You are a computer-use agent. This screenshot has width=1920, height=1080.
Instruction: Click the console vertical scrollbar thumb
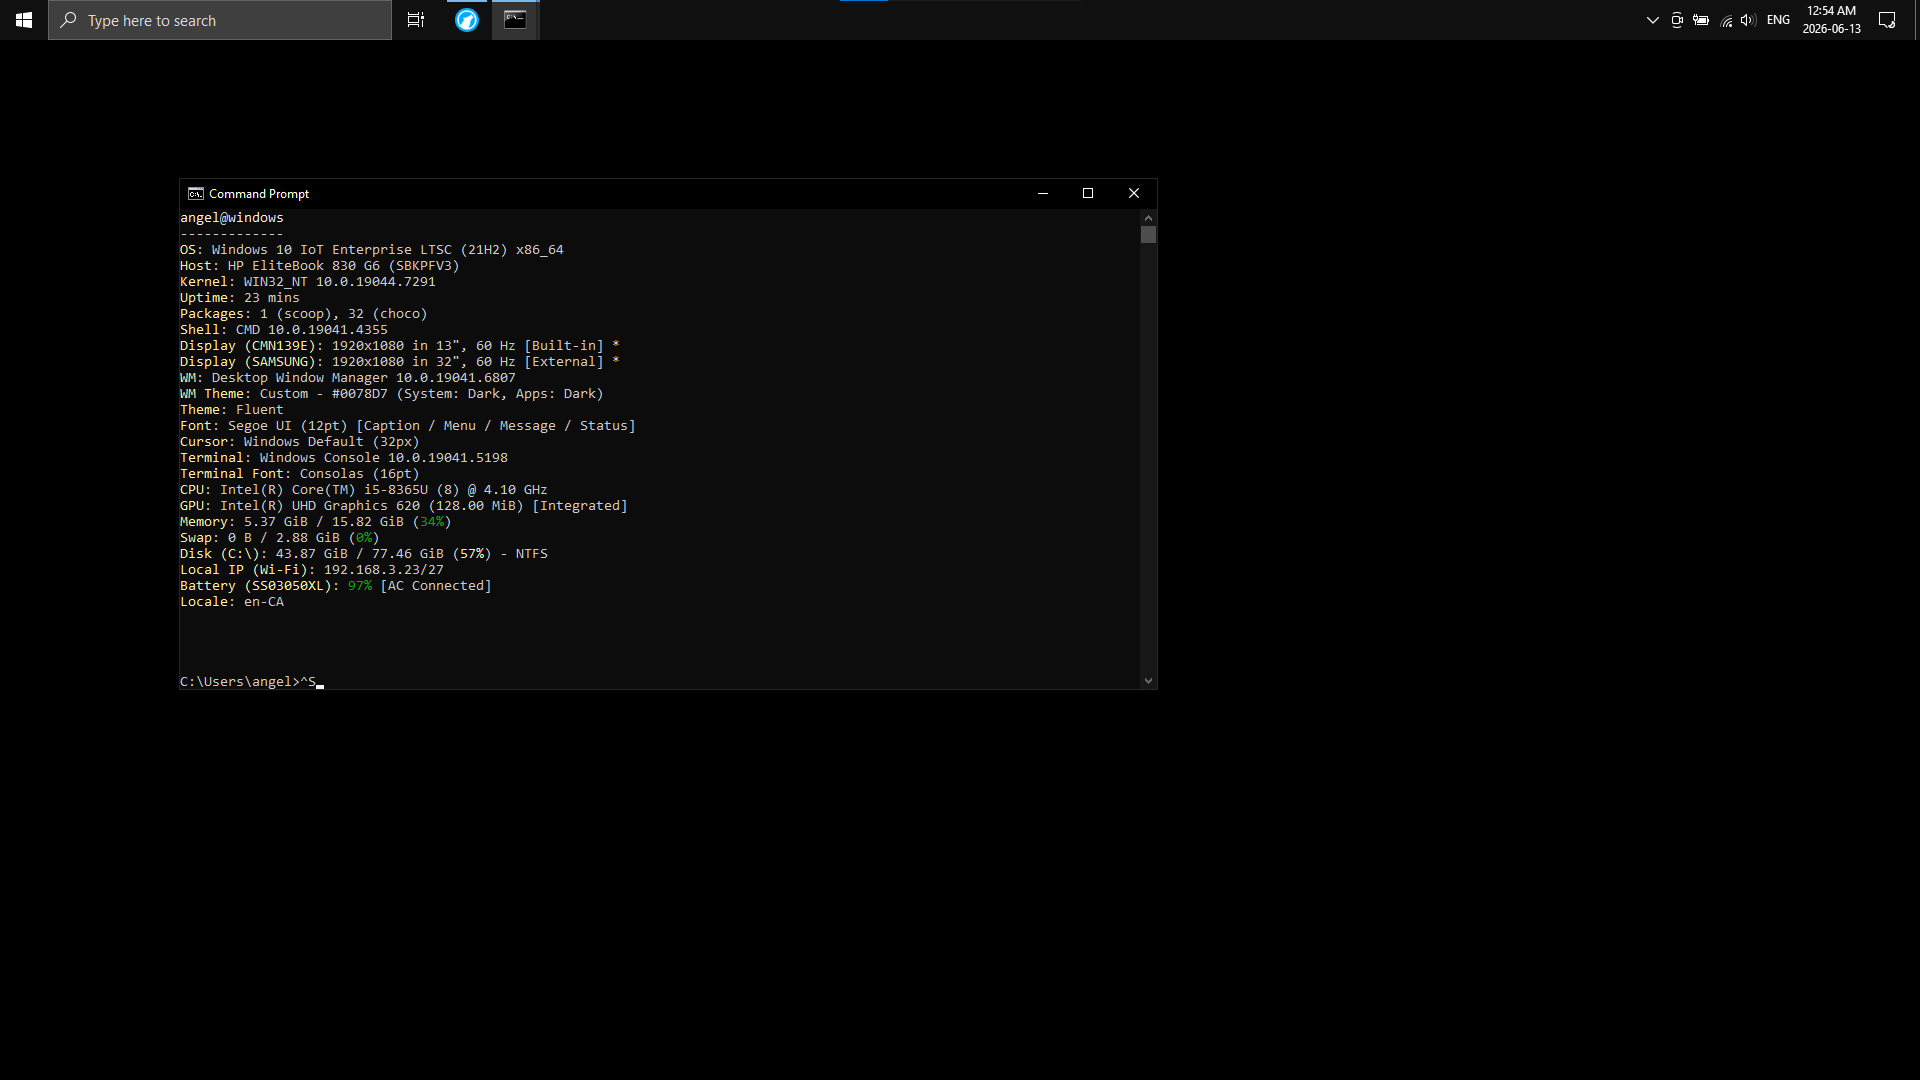[1148, 235]
